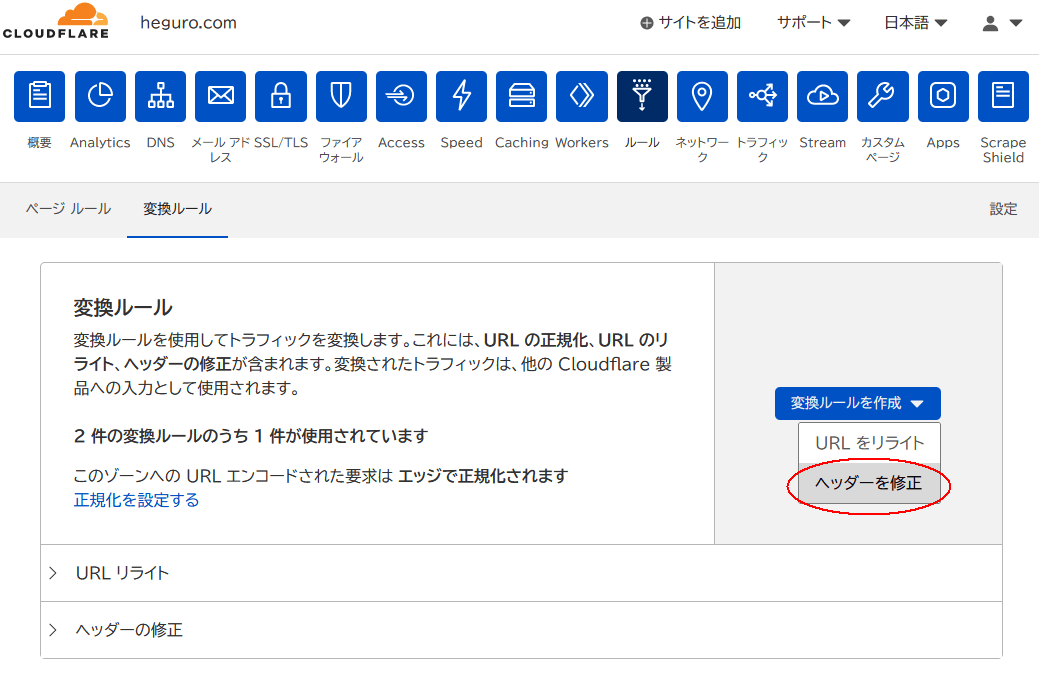Open the ネットワーク location pin icon
The width and height of the screenshot is (1039, 675).
(x=702, y=96)
